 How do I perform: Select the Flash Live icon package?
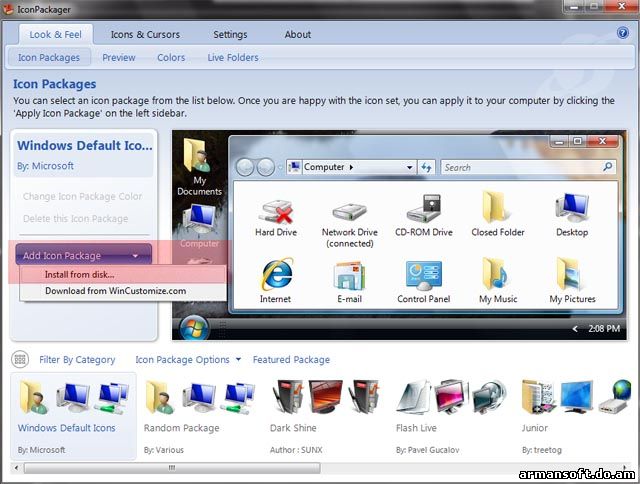(x=451, y=416)
